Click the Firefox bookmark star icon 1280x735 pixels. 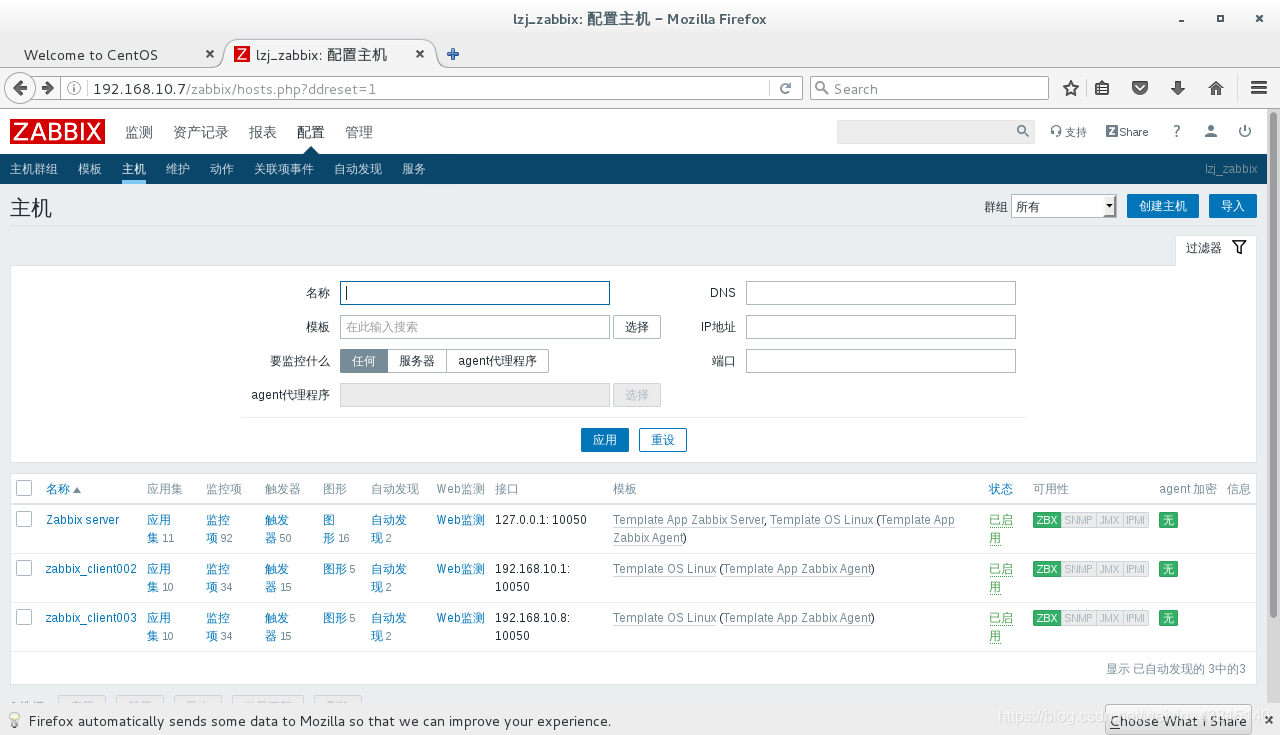[1070, 88]
